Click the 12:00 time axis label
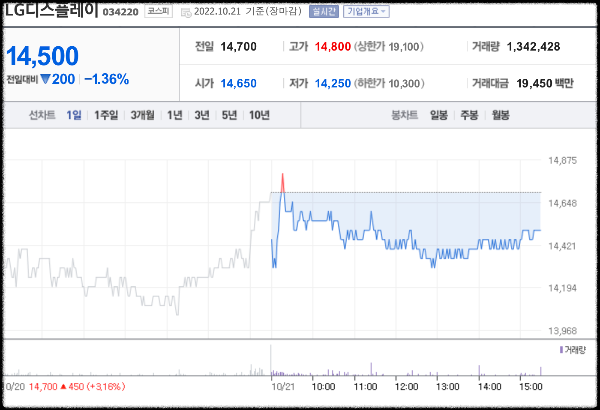This screenshot has width=600, height=410. tap(406, 387)
